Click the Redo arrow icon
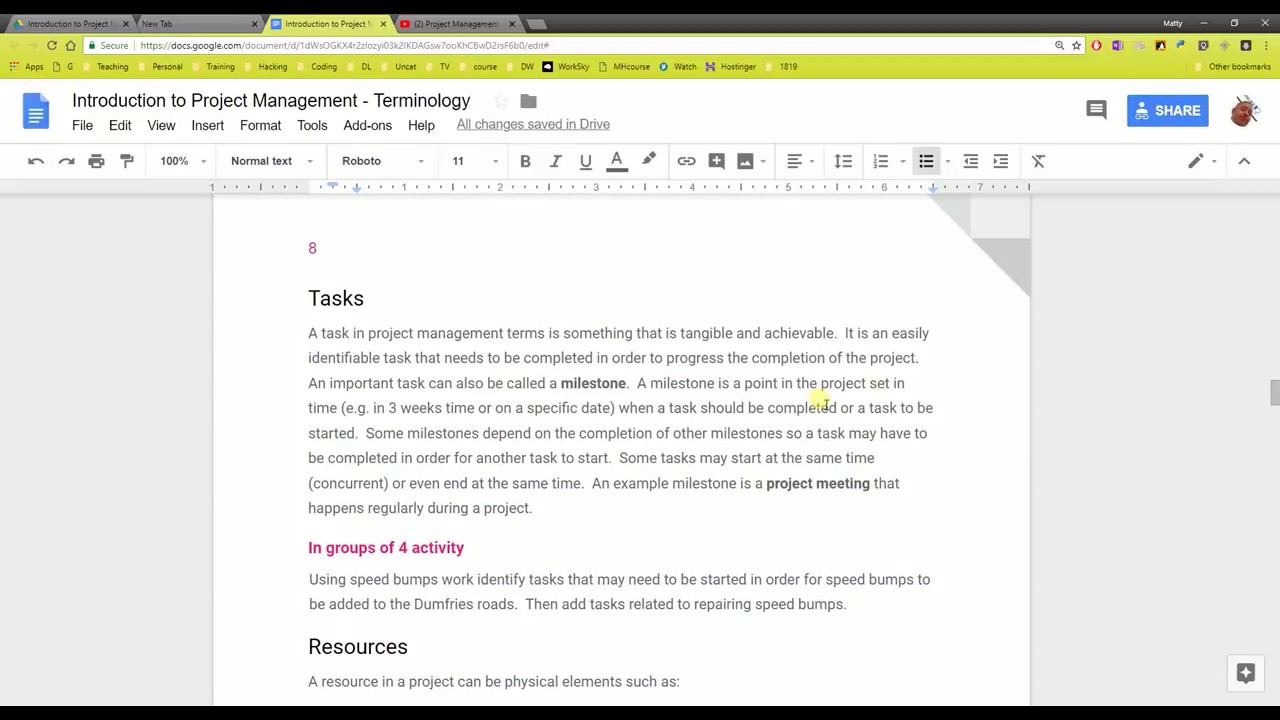Image resolution: width=1280 pixels, height=720 pixels. point(66,161)
